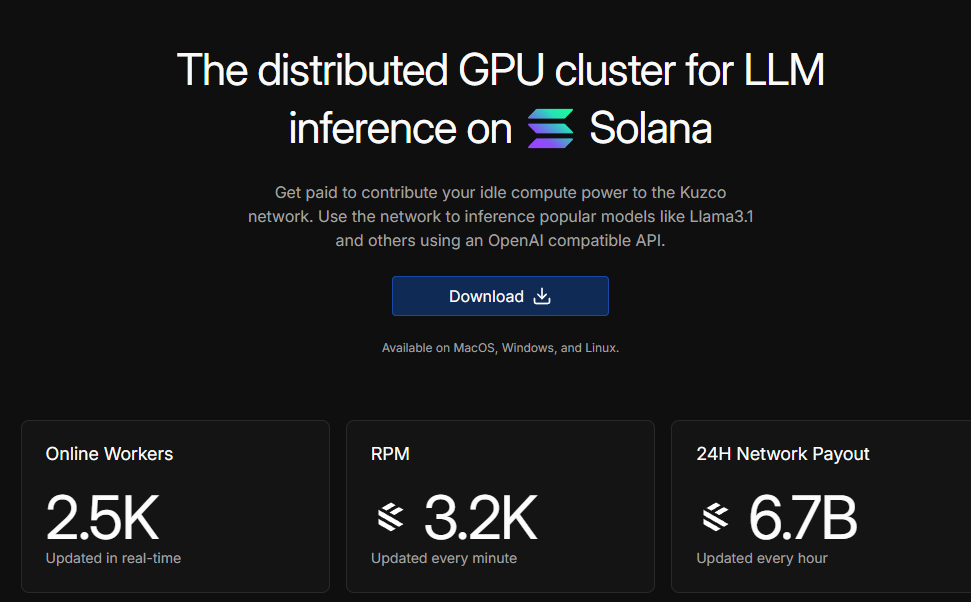The width and height of the screenshot is (971, 602).
Task: Click the "Updated every minute" caption
Action: pyautogui.click(x=444, y=558)
